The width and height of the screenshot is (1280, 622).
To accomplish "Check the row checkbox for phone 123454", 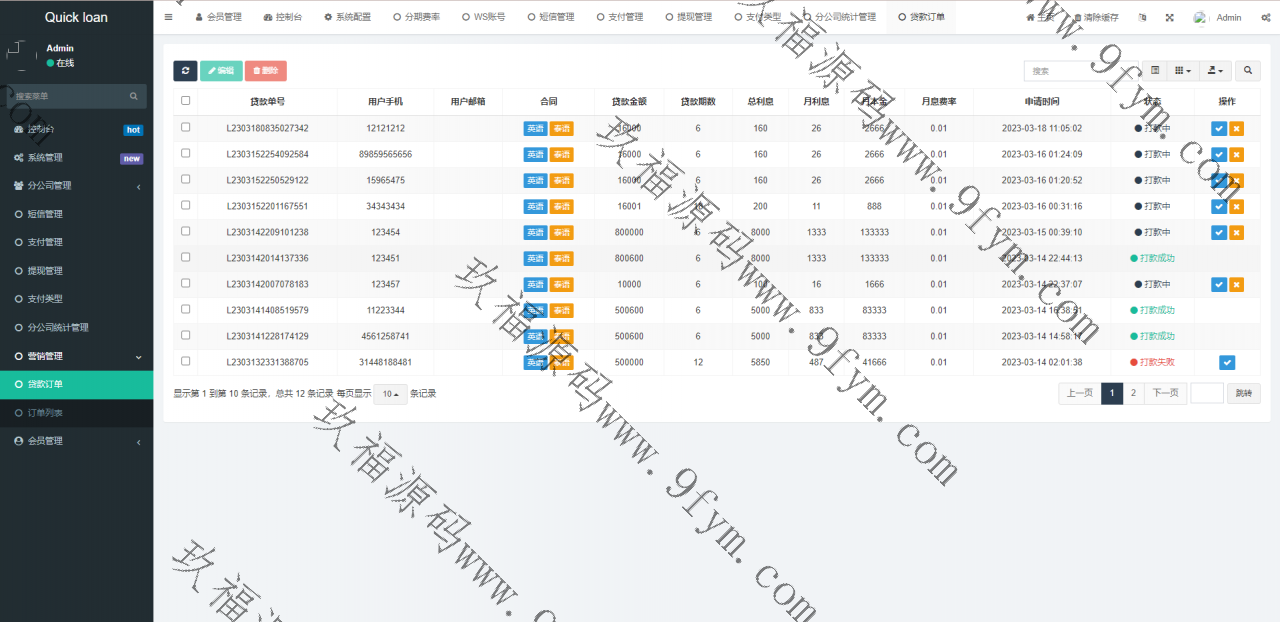I will [x=184, y=232].
